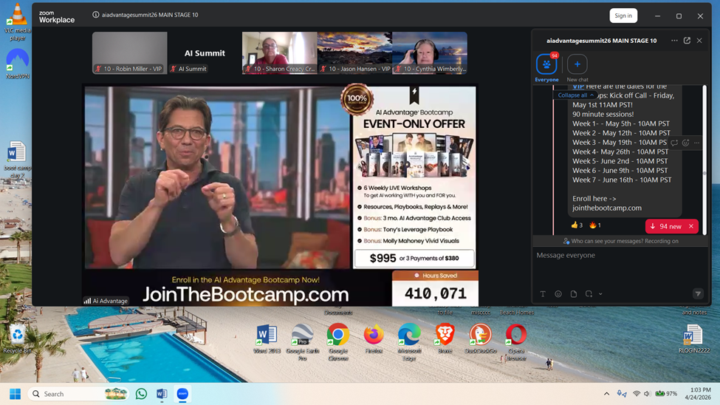Open more actions for chat message
Viewport: 720px width, 405px height.
[x=697, y=143]
